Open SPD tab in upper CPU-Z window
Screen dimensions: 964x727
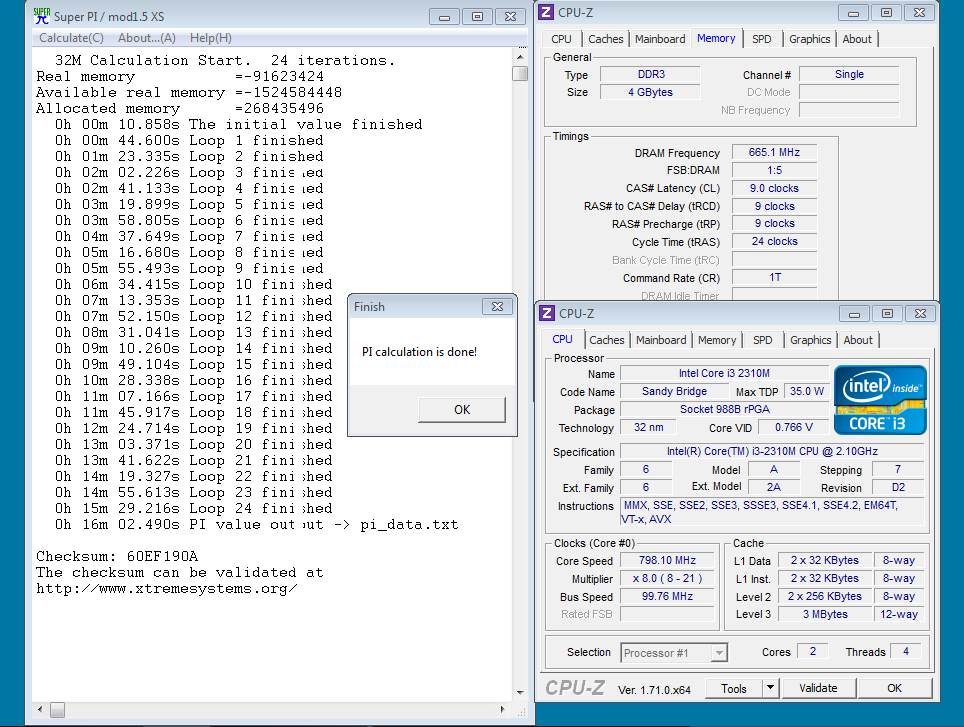click(x=762, y=39)
